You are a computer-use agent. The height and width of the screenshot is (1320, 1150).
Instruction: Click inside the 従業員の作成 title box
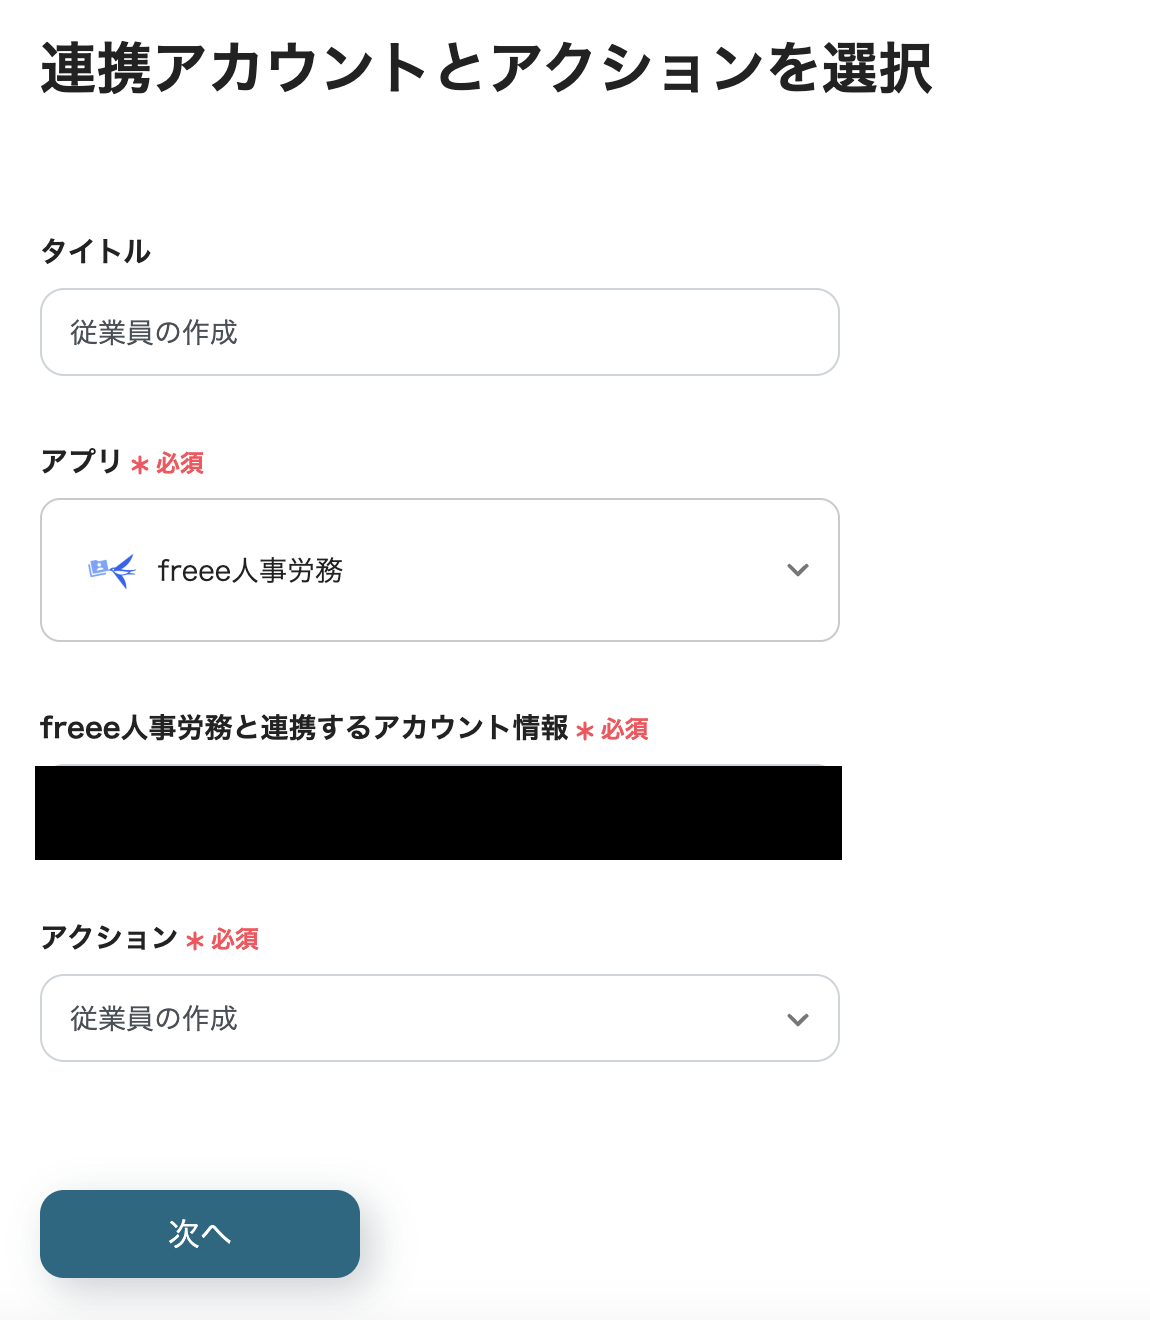[440, 332]
